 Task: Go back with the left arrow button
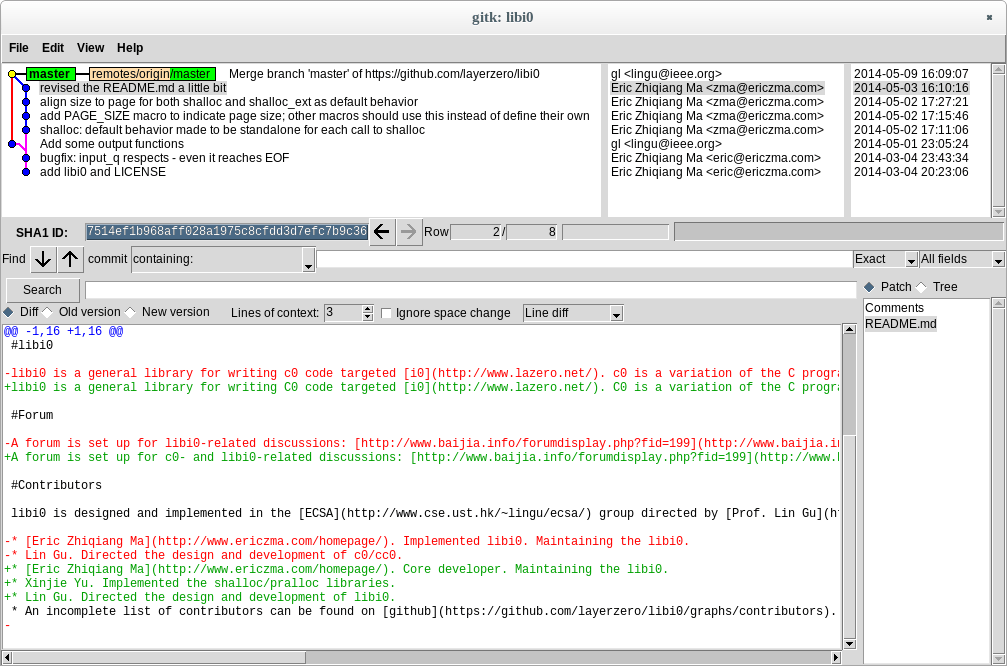[382, 232]
